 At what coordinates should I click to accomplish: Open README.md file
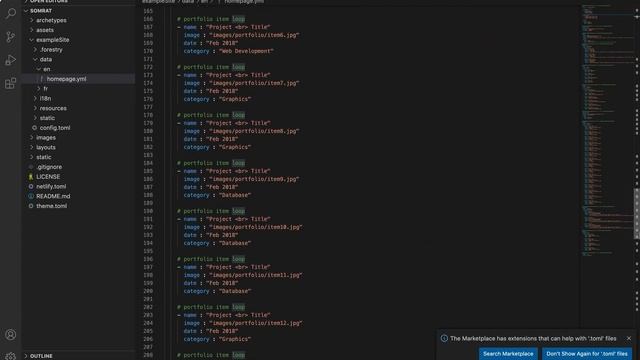pos(53,196)
